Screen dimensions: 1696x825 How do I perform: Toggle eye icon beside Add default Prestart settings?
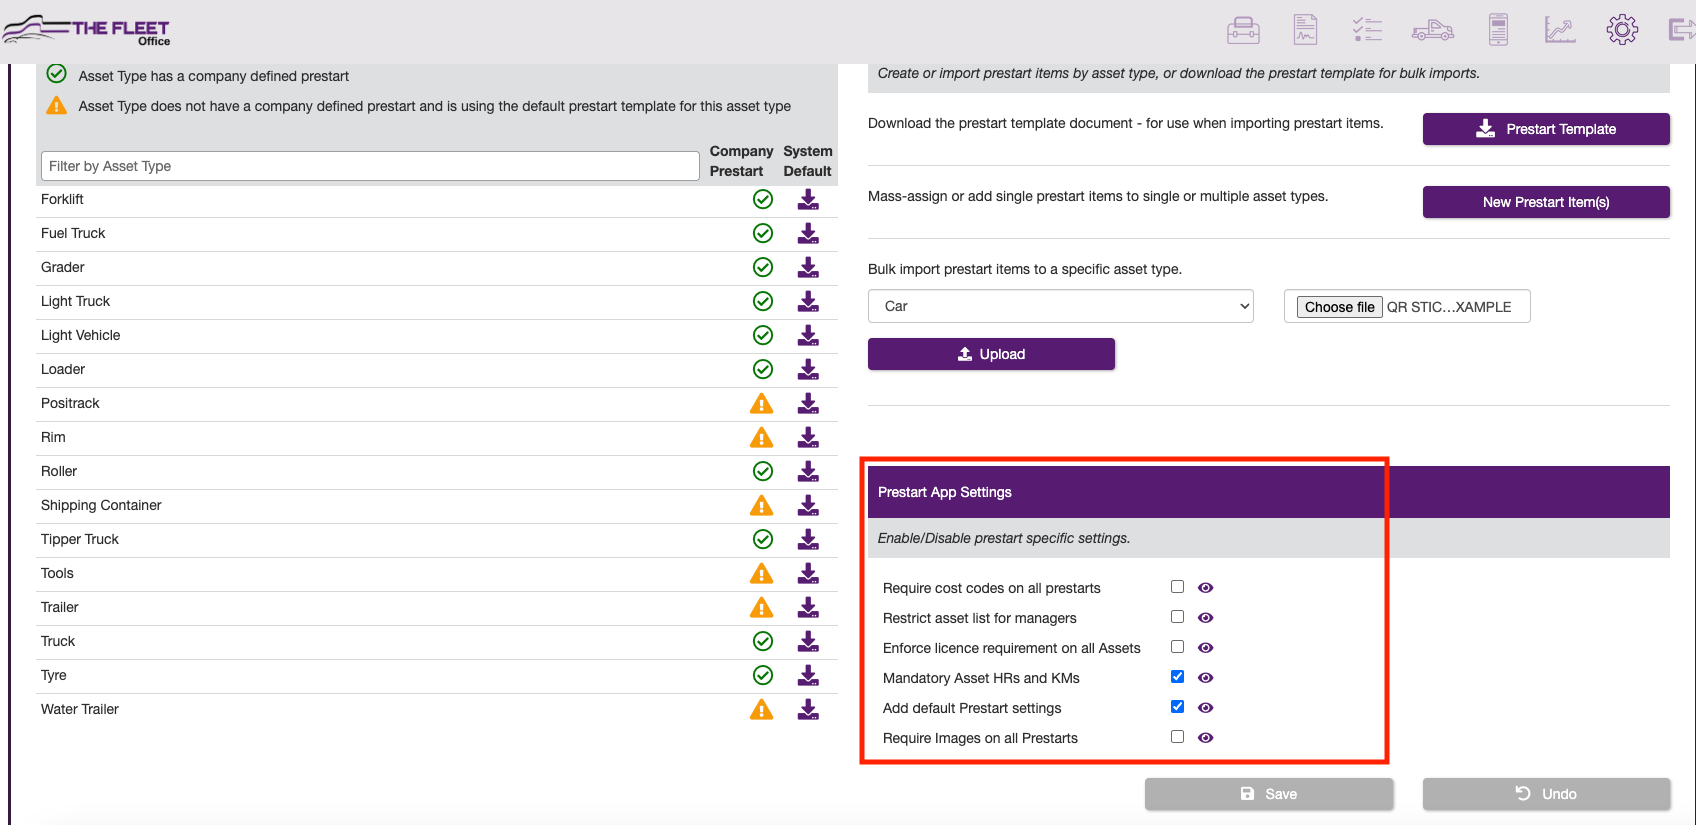coord(1206,708)
